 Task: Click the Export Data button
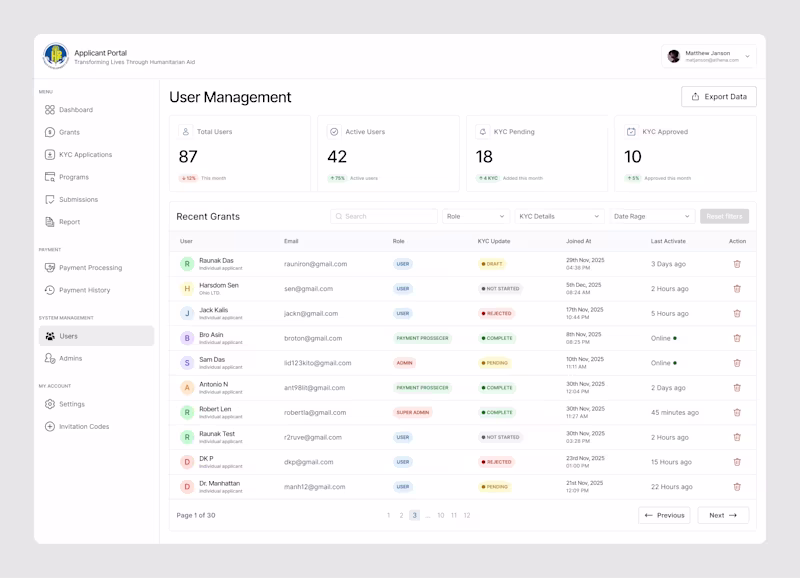point(718,96)
